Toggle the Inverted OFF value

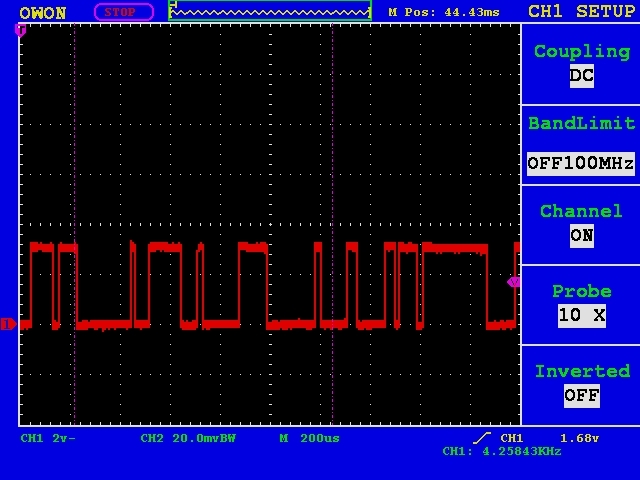pyautogui.click(x=582, y=395)
